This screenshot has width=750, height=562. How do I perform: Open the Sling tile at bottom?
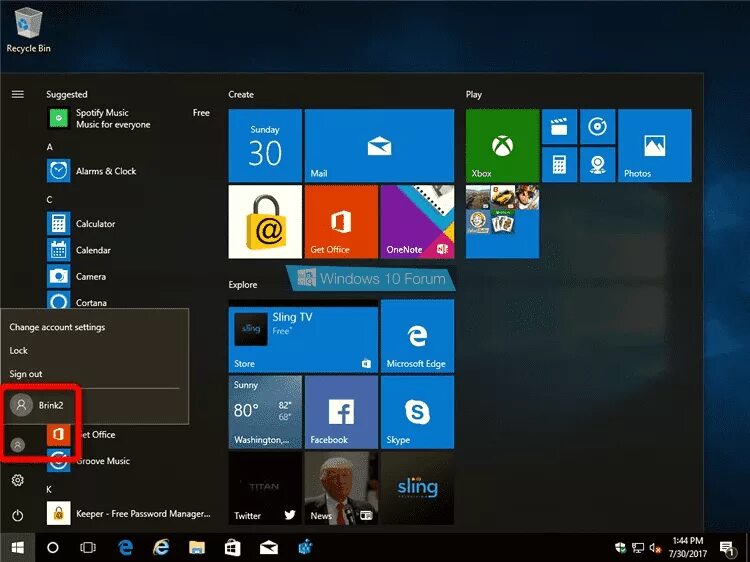click(x=418, y=488)
